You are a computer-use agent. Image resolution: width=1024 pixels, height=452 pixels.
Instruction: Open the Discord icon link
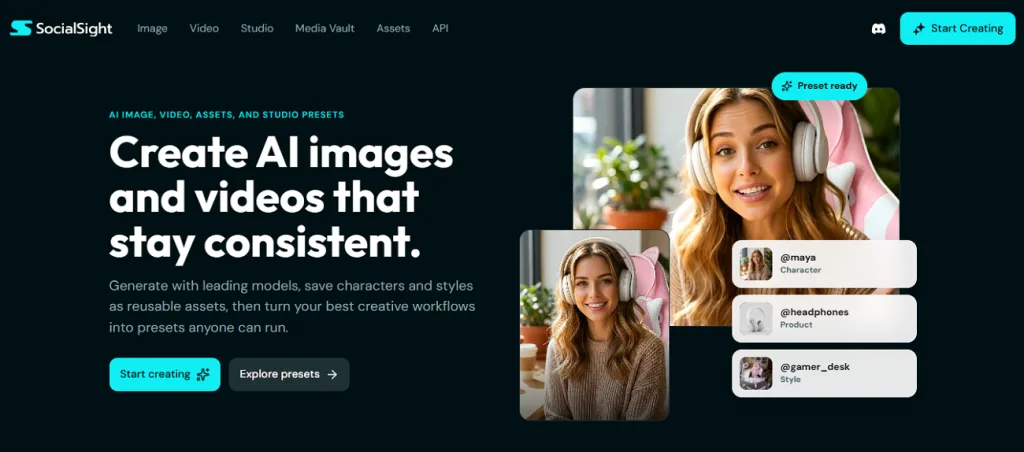pos(878,29)
